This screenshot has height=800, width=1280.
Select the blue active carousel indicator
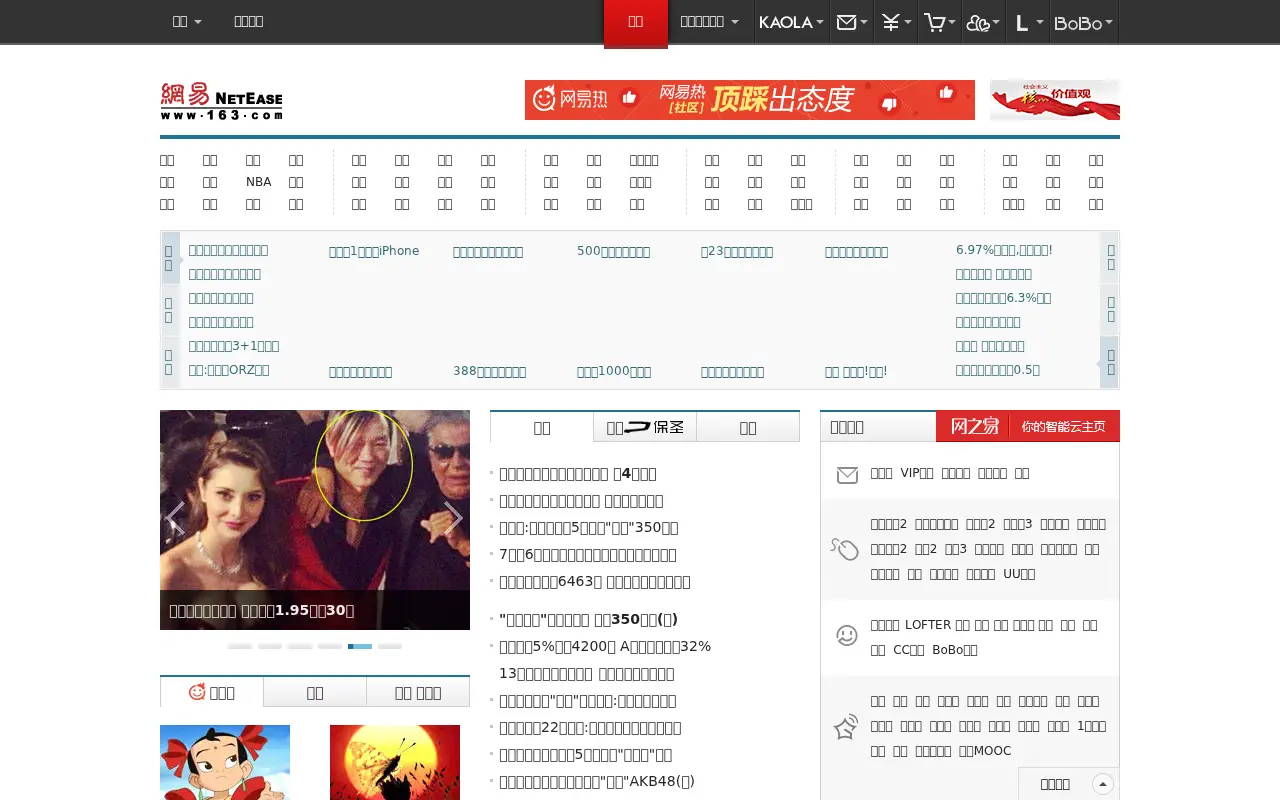tap(360, 646)
